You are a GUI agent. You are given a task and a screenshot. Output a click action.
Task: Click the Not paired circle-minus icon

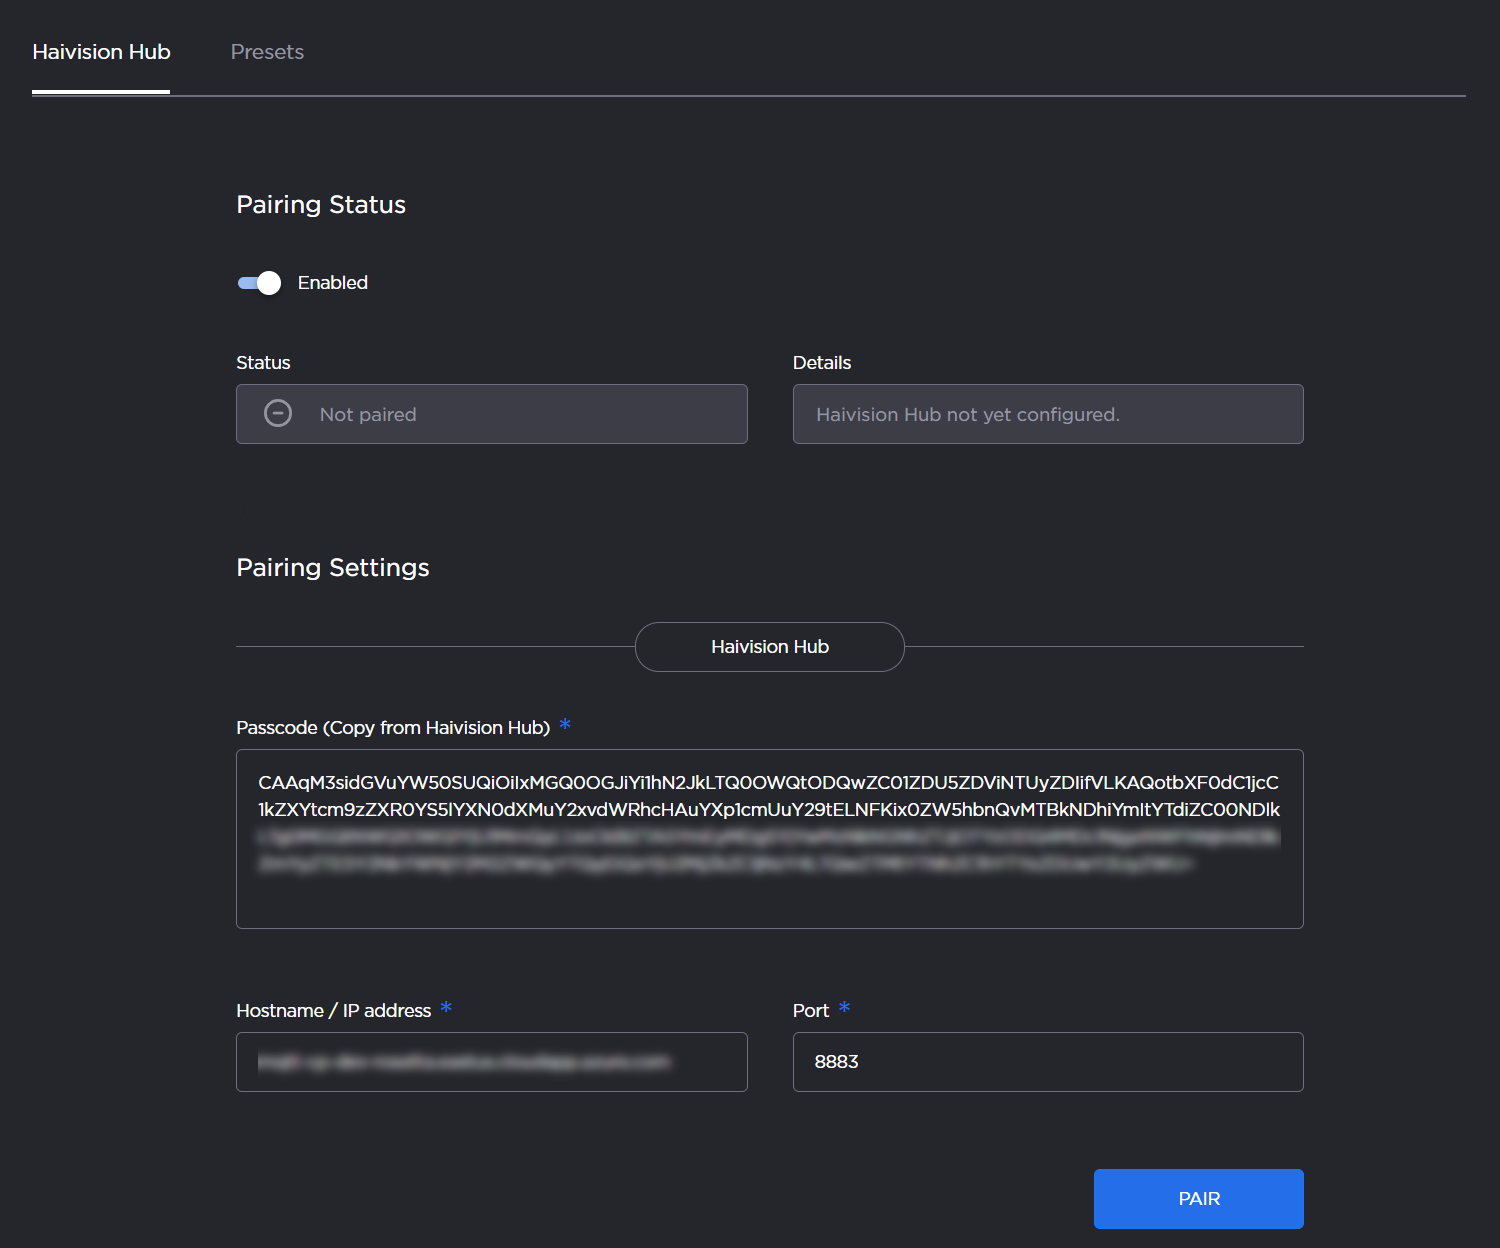(x=278, y=413)
